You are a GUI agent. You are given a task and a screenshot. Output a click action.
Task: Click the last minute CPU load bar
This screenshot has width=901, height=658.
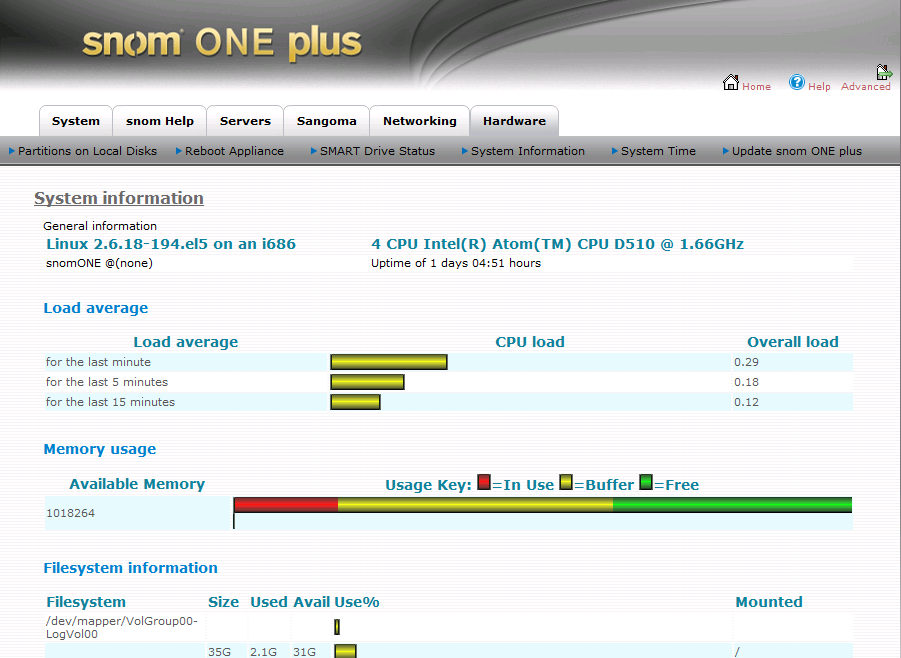pos(389,362)
